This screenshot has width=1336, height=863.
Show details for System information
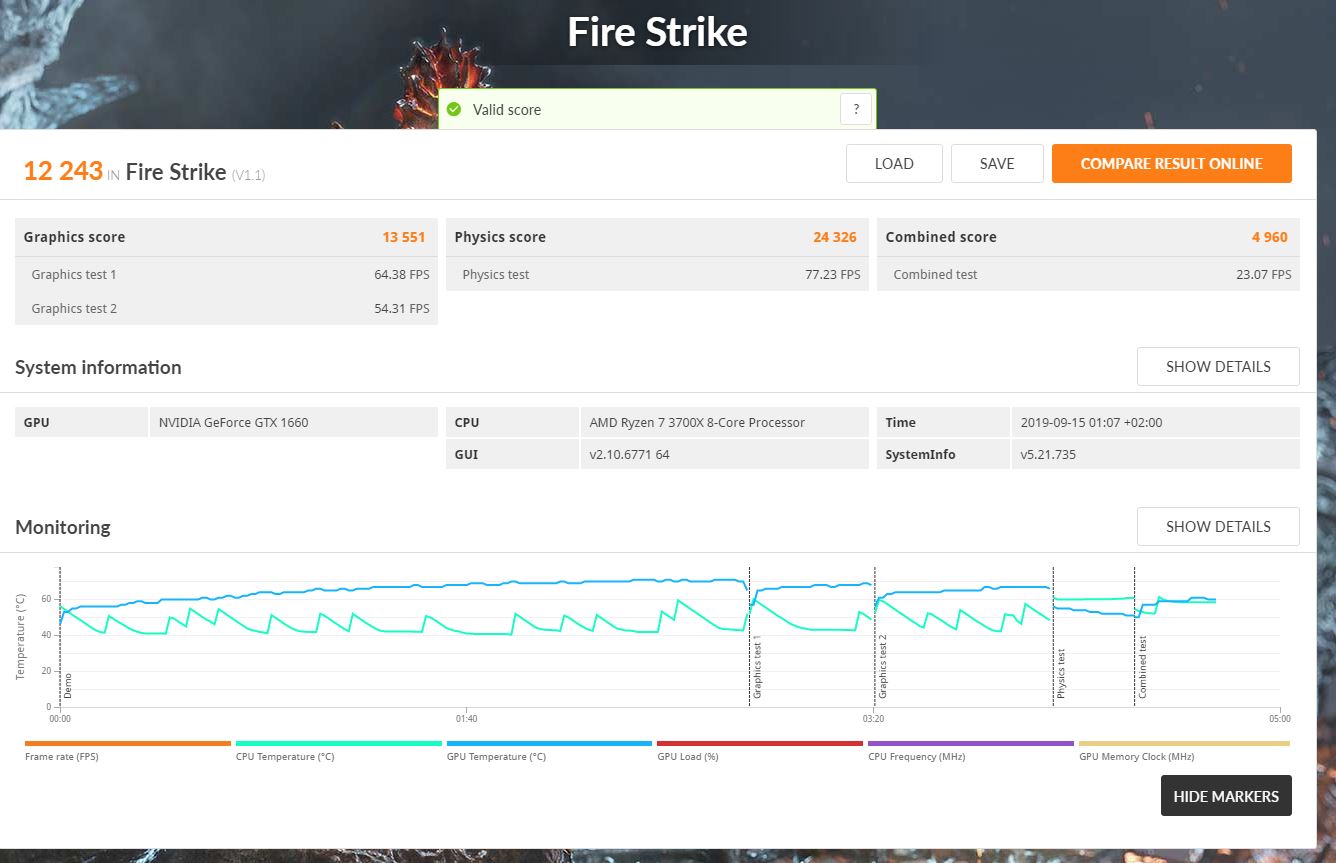click(1218, 367)
